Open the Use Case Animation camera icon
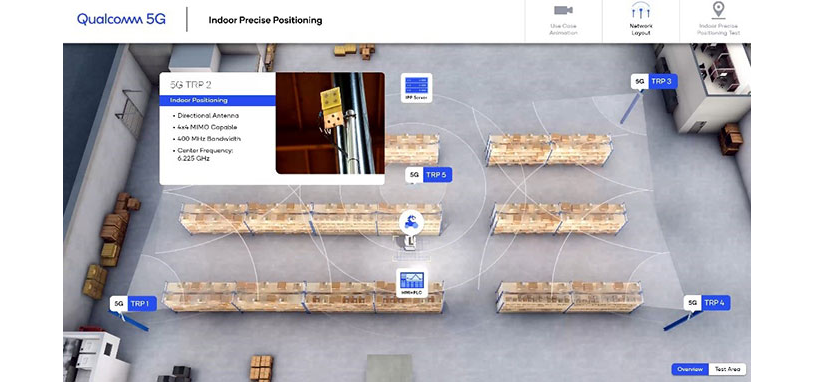The height and width of the screenshot is (382, 814). (x=563, y=10)
